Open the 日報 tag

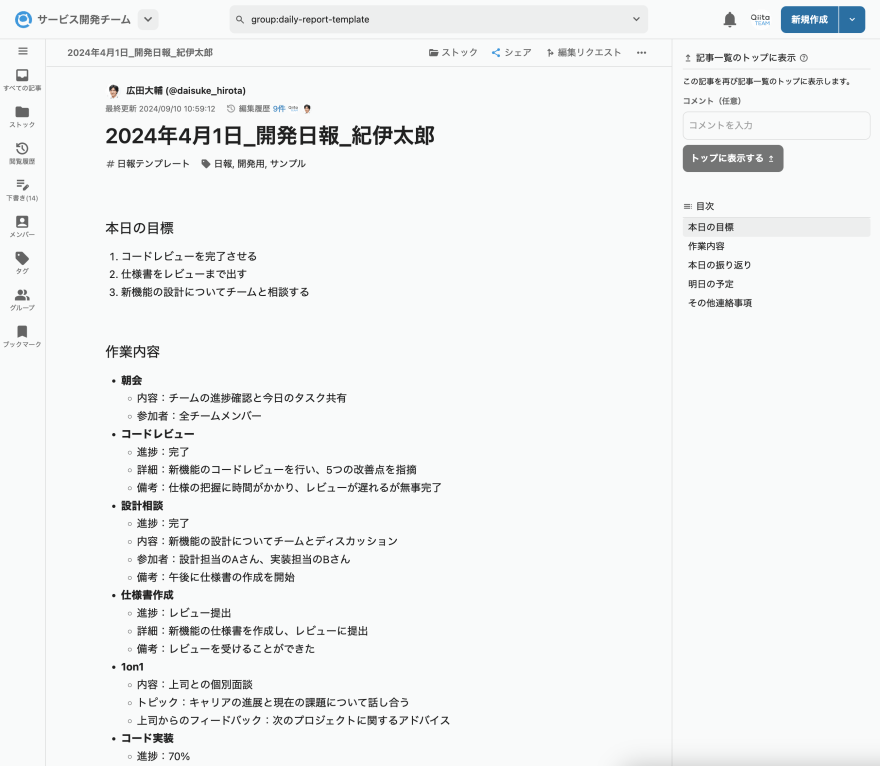pyautogui.click(x=223, y=164)
